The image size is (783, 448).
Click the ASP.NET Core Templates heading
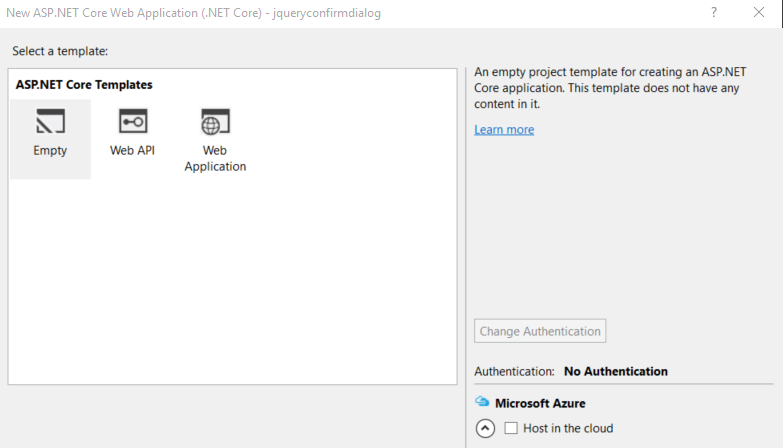pos(84,84)
